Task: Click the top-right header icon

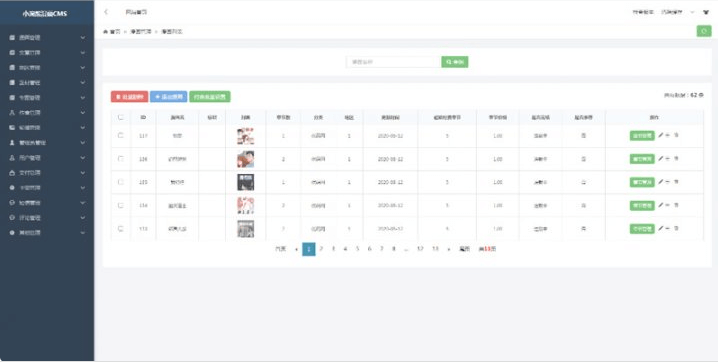Action: (x=706, y=12)
